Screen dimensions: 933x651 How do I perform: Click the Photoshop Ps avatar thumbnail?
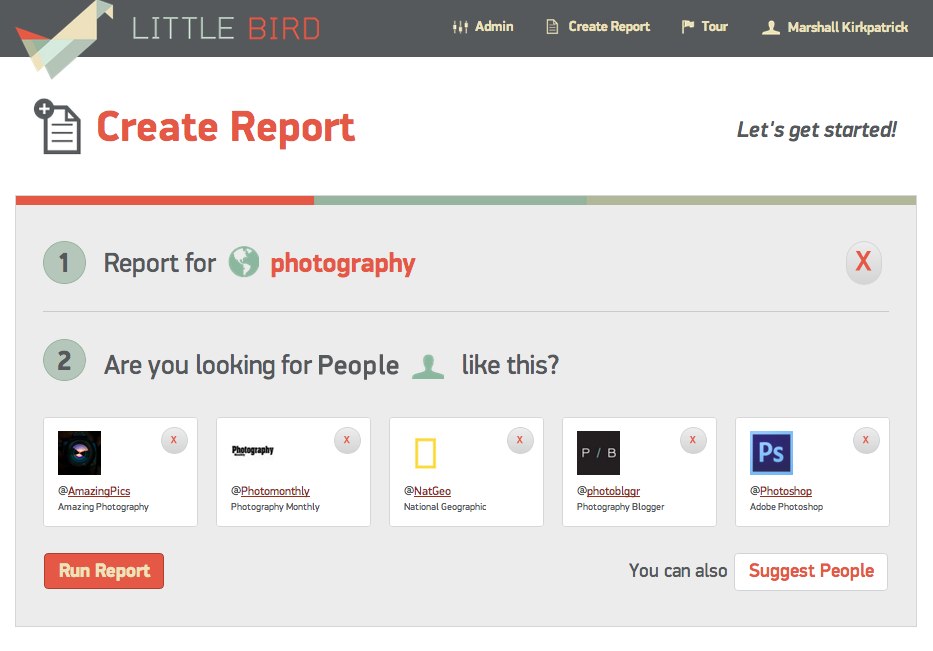771,453
